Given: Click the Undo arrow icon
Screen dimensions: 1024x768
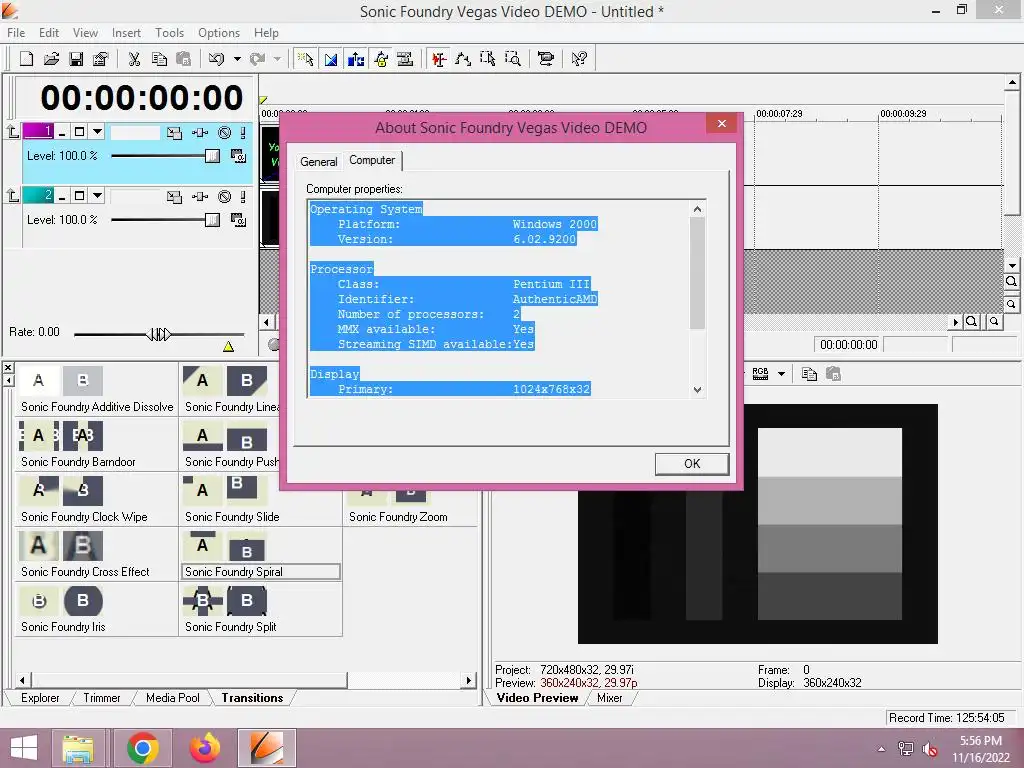Looking at the screenshot, I should click(x=216, y=59).
